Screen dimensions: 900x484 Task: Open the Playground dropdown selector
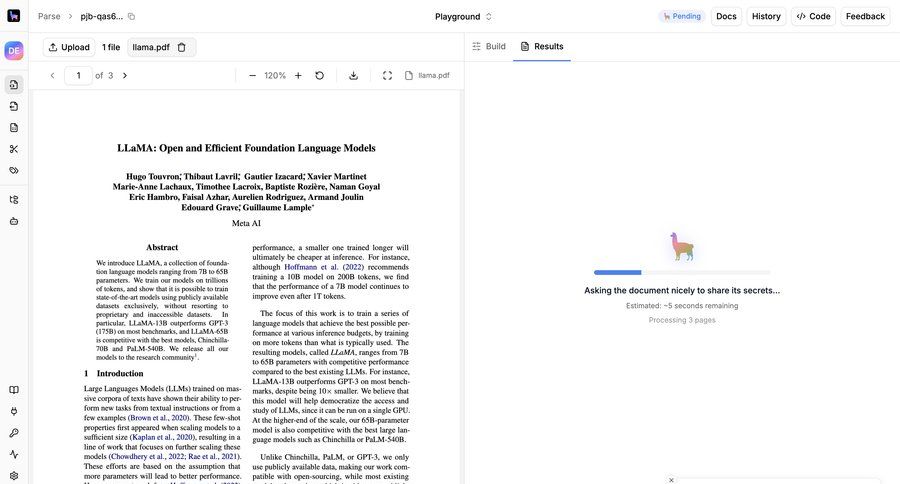pos(463,16)
